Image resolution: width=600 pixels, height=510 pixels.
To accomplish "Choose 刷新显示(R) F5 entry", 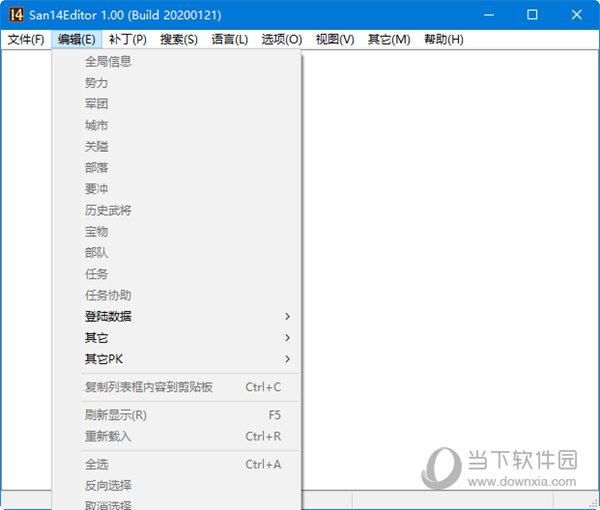I will click(x=176, y=415).
